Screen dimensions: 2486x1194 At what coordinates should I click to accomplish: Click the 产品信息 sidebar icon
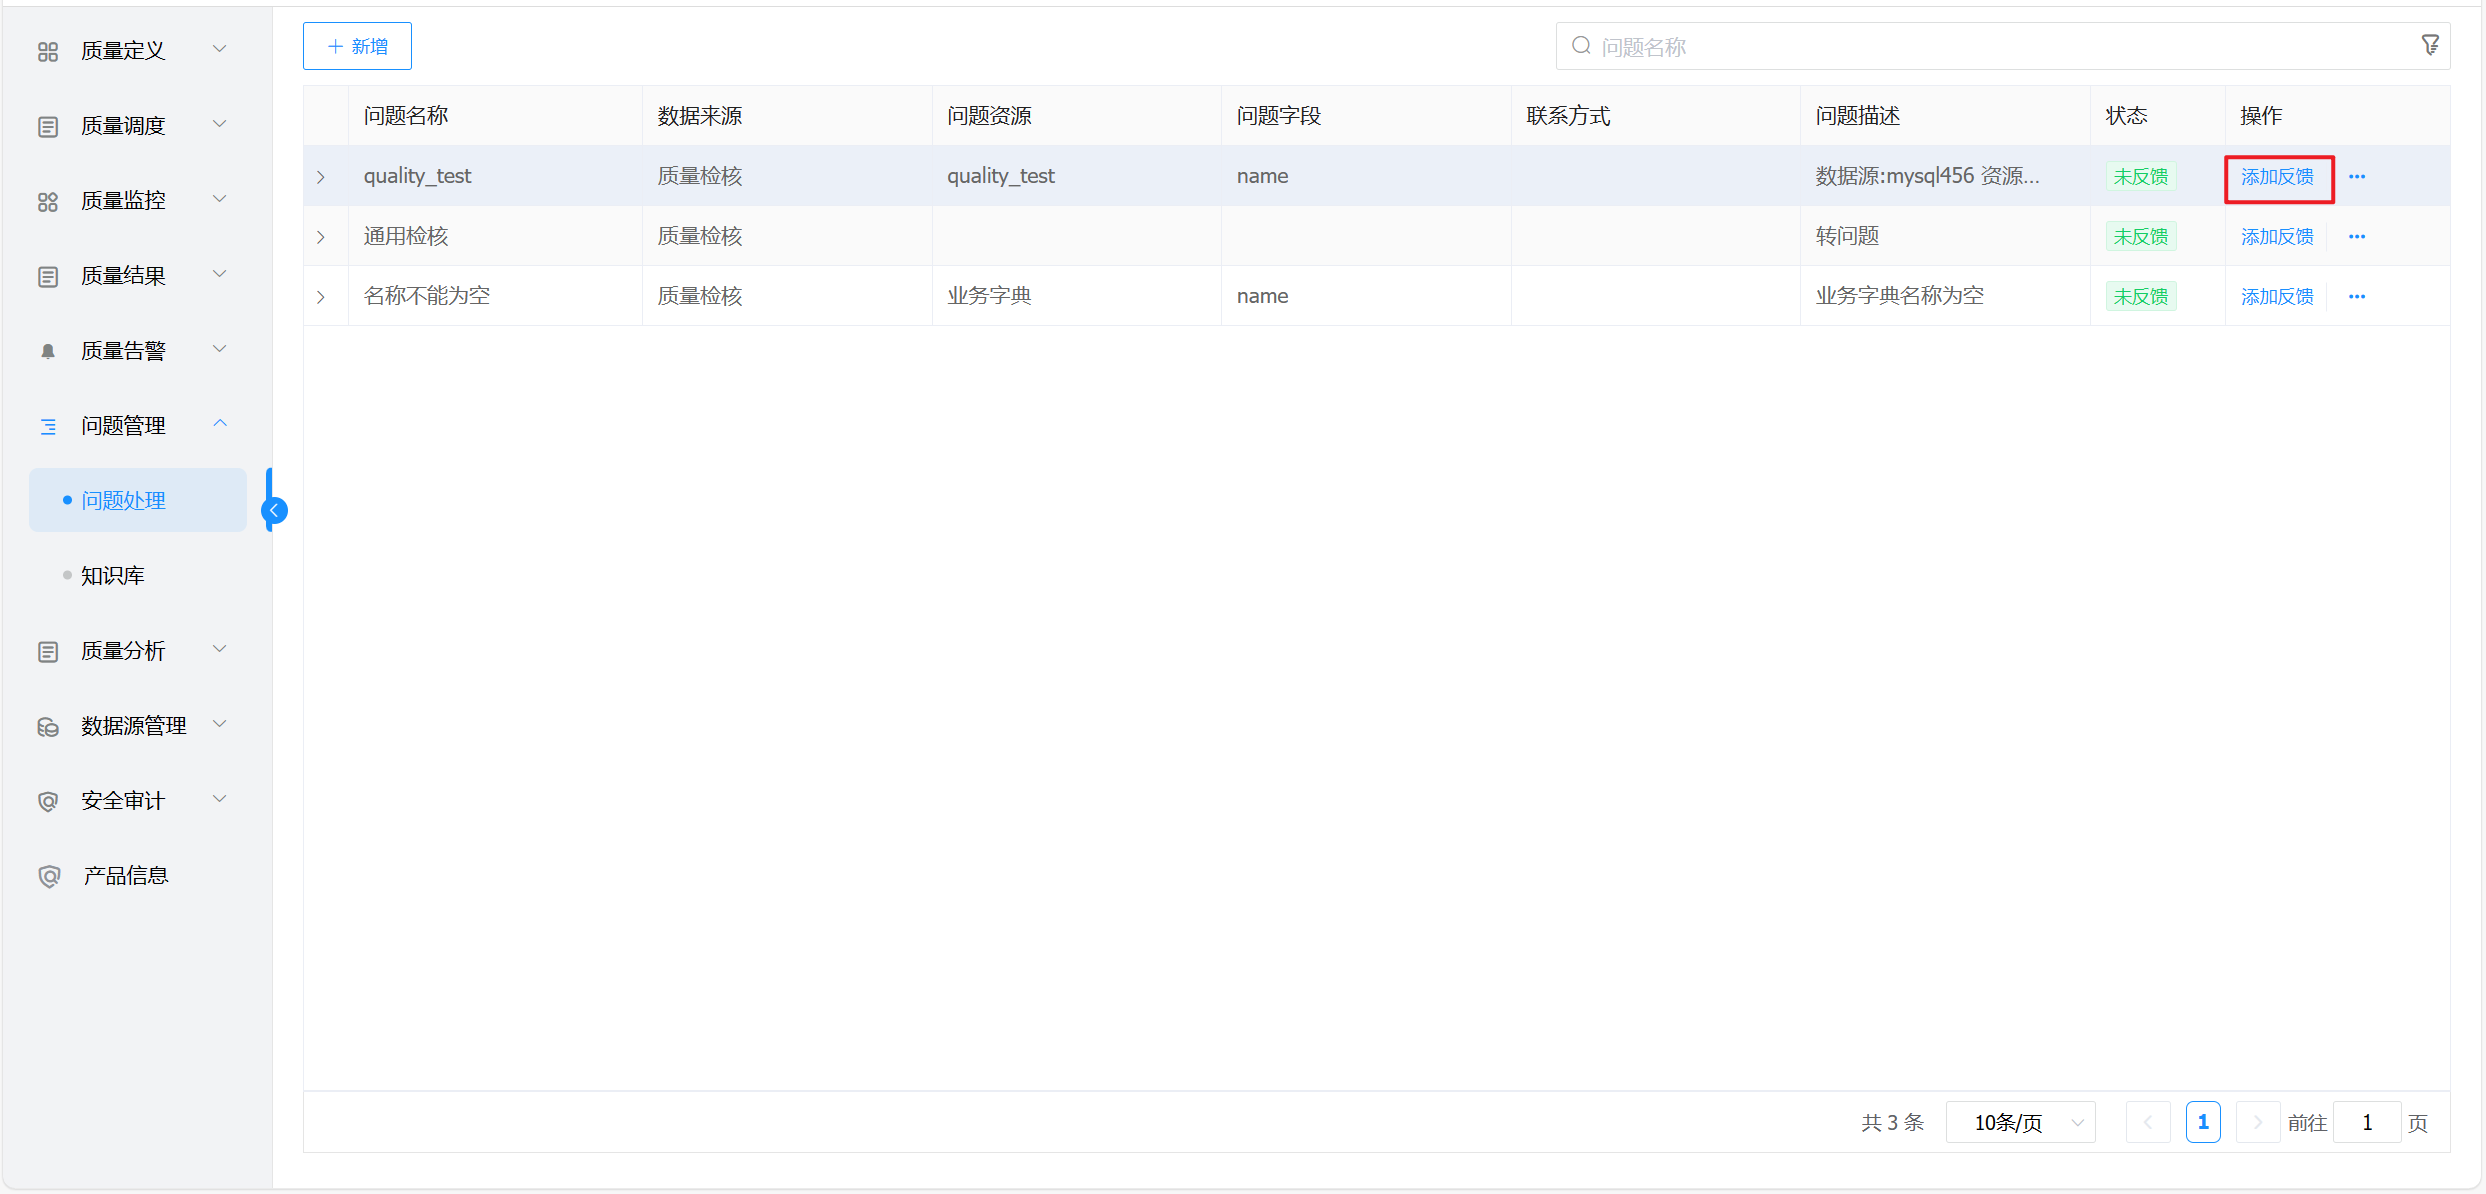pos(49,876)
